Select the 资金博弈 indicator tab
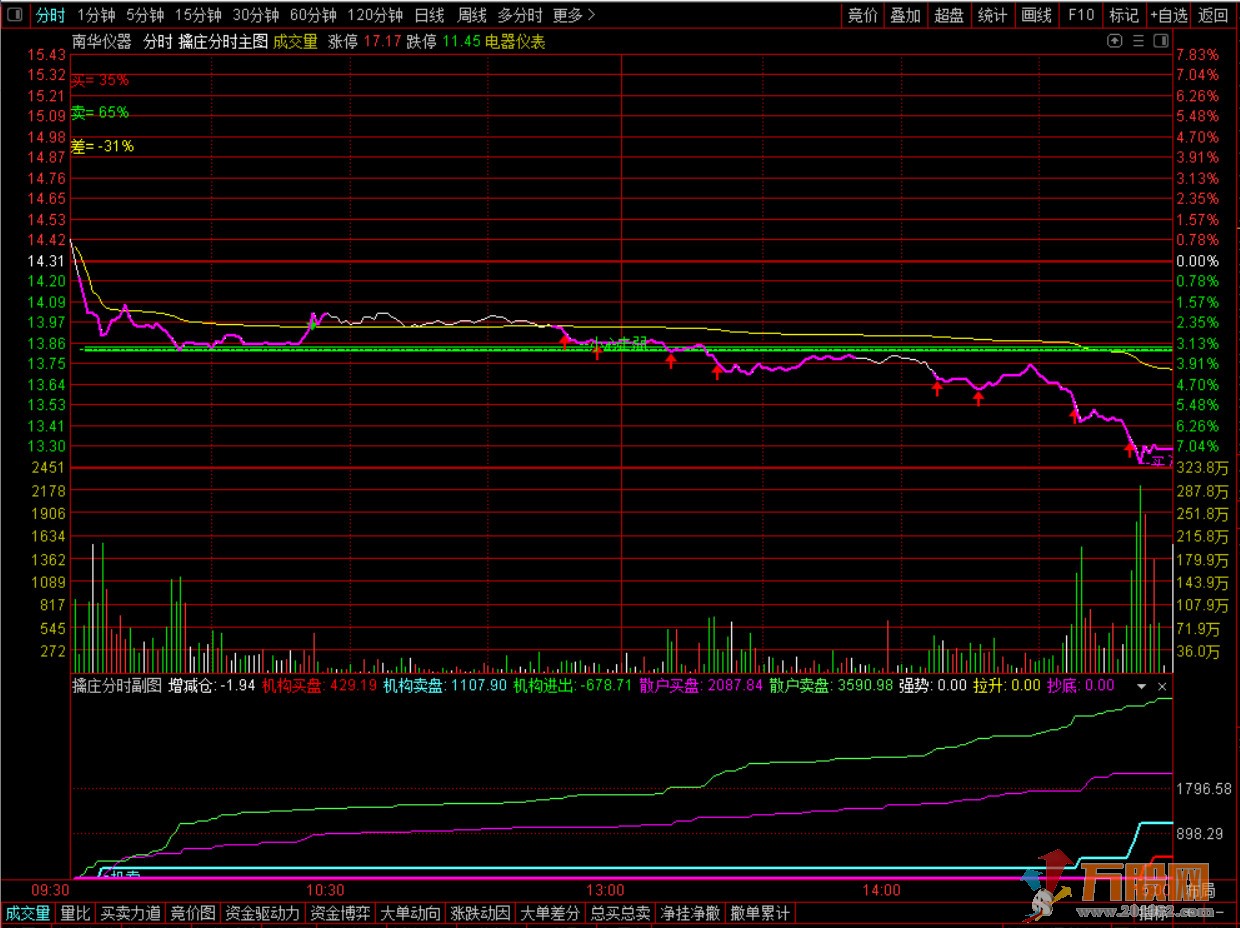Viewport: 1240px width, 928px height. (x=339, y=913)
